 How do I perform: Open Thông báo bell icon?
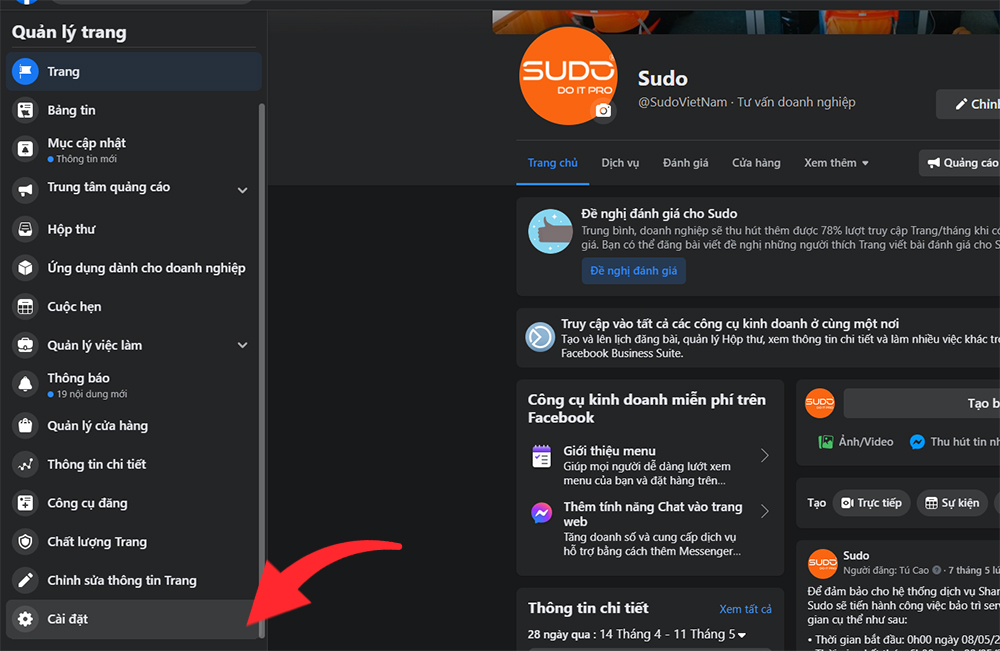[x=25, y=384]
